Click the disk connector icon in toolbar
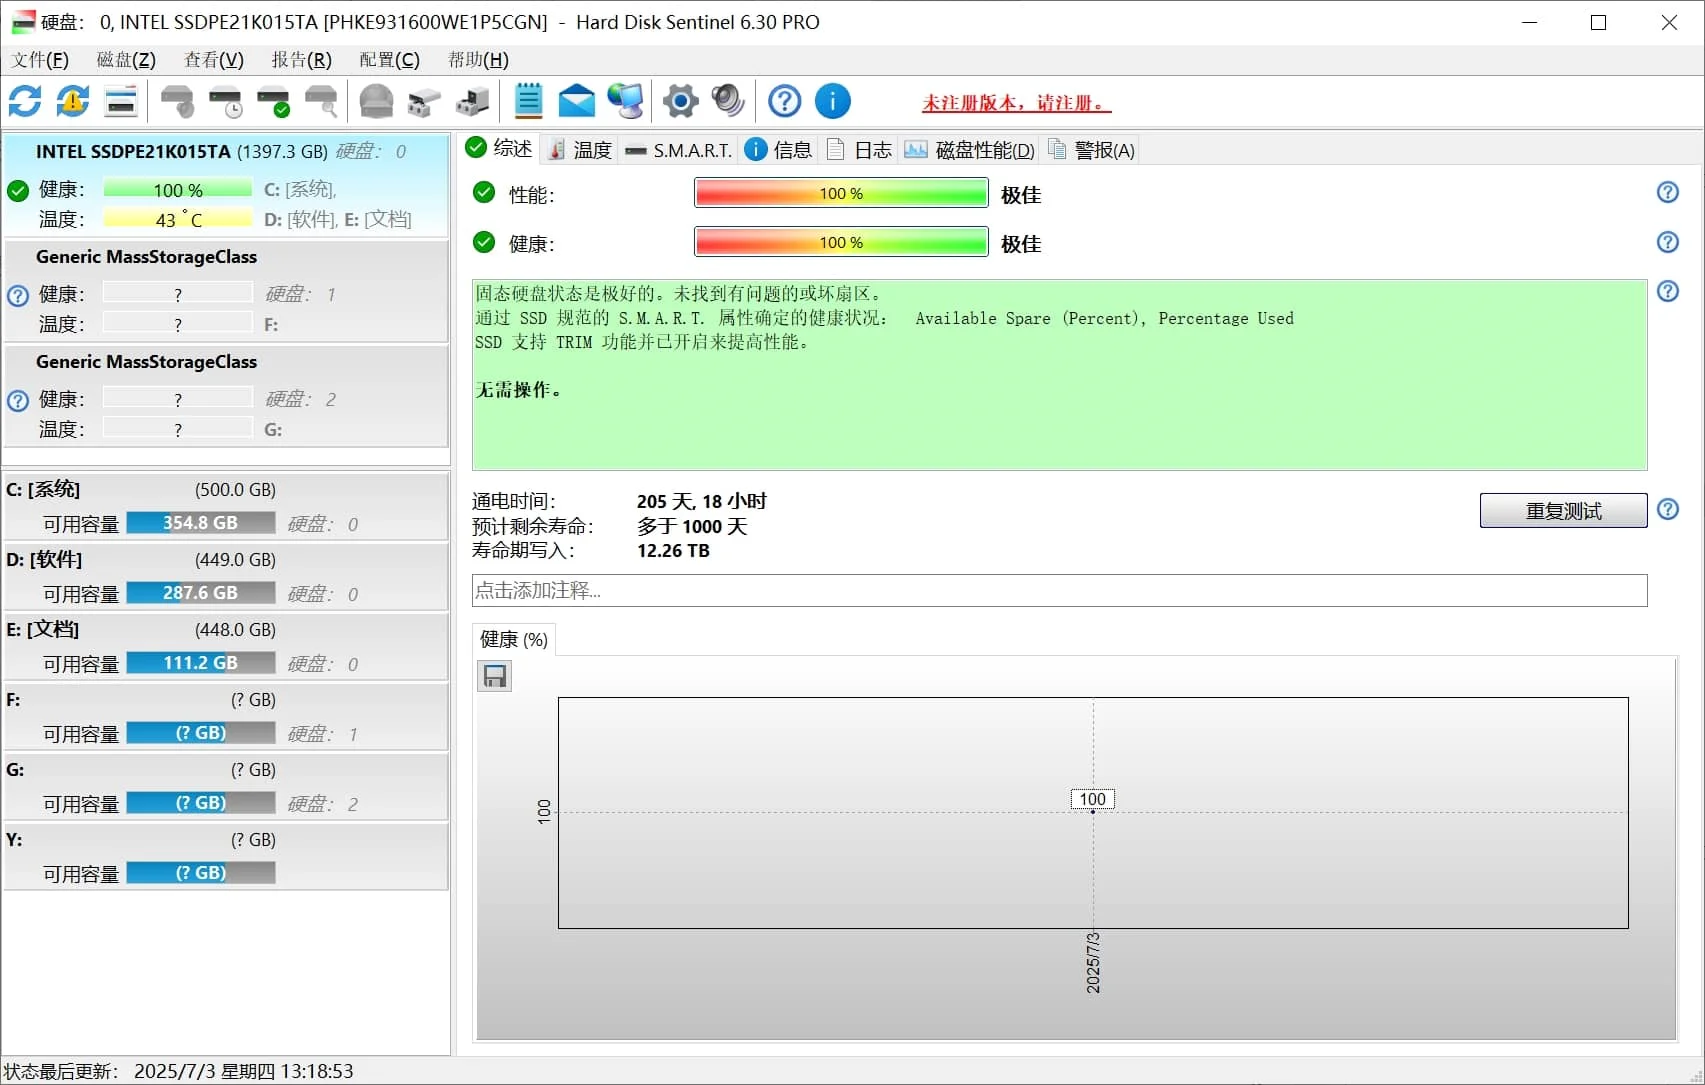Image resolution: width=1705 pixels, height=1085 pixels. coord(424,101)
